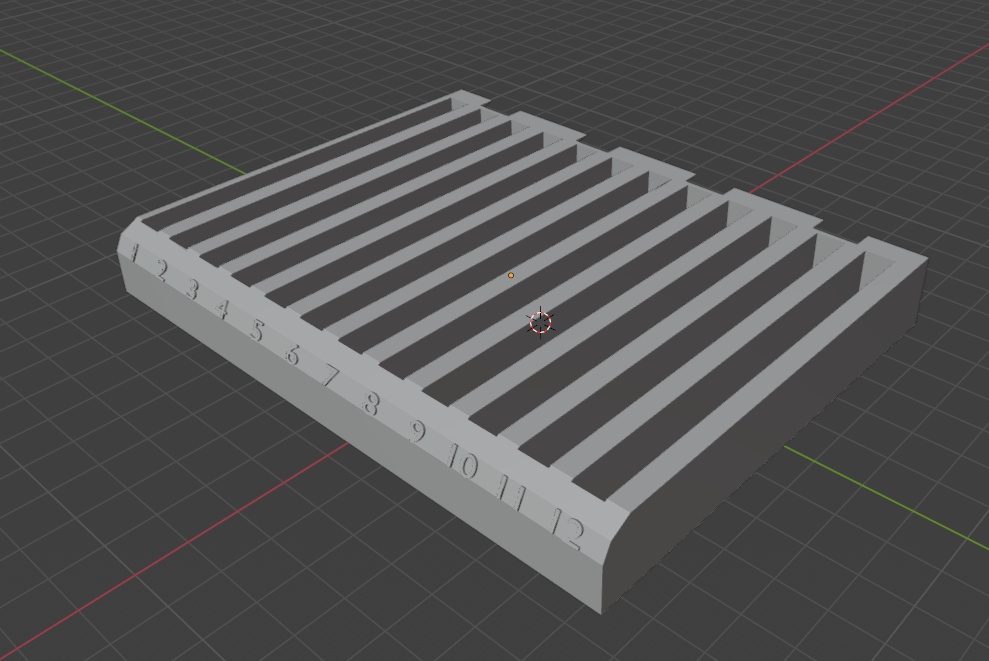The width and height of the screenshot is (989, 661).
Task: Click the embossed number "3" on the model
Action: (x=192, y=290)
